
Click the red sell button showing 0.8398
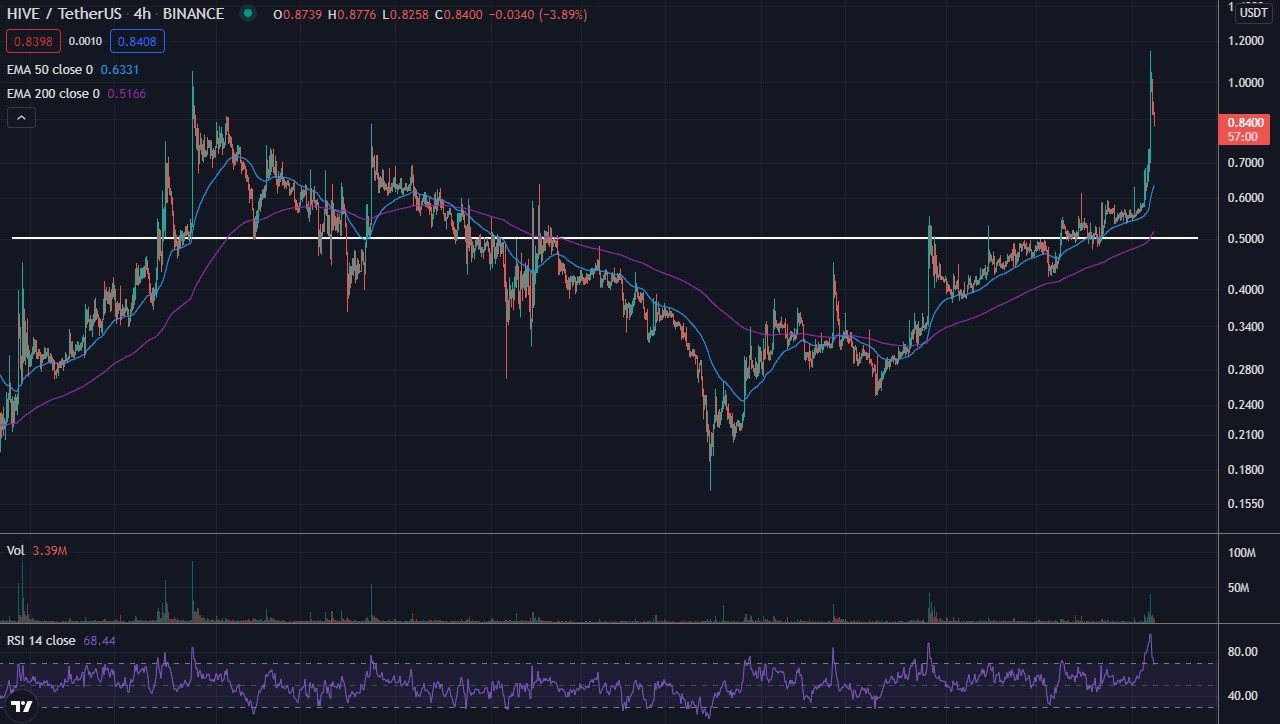34,41
